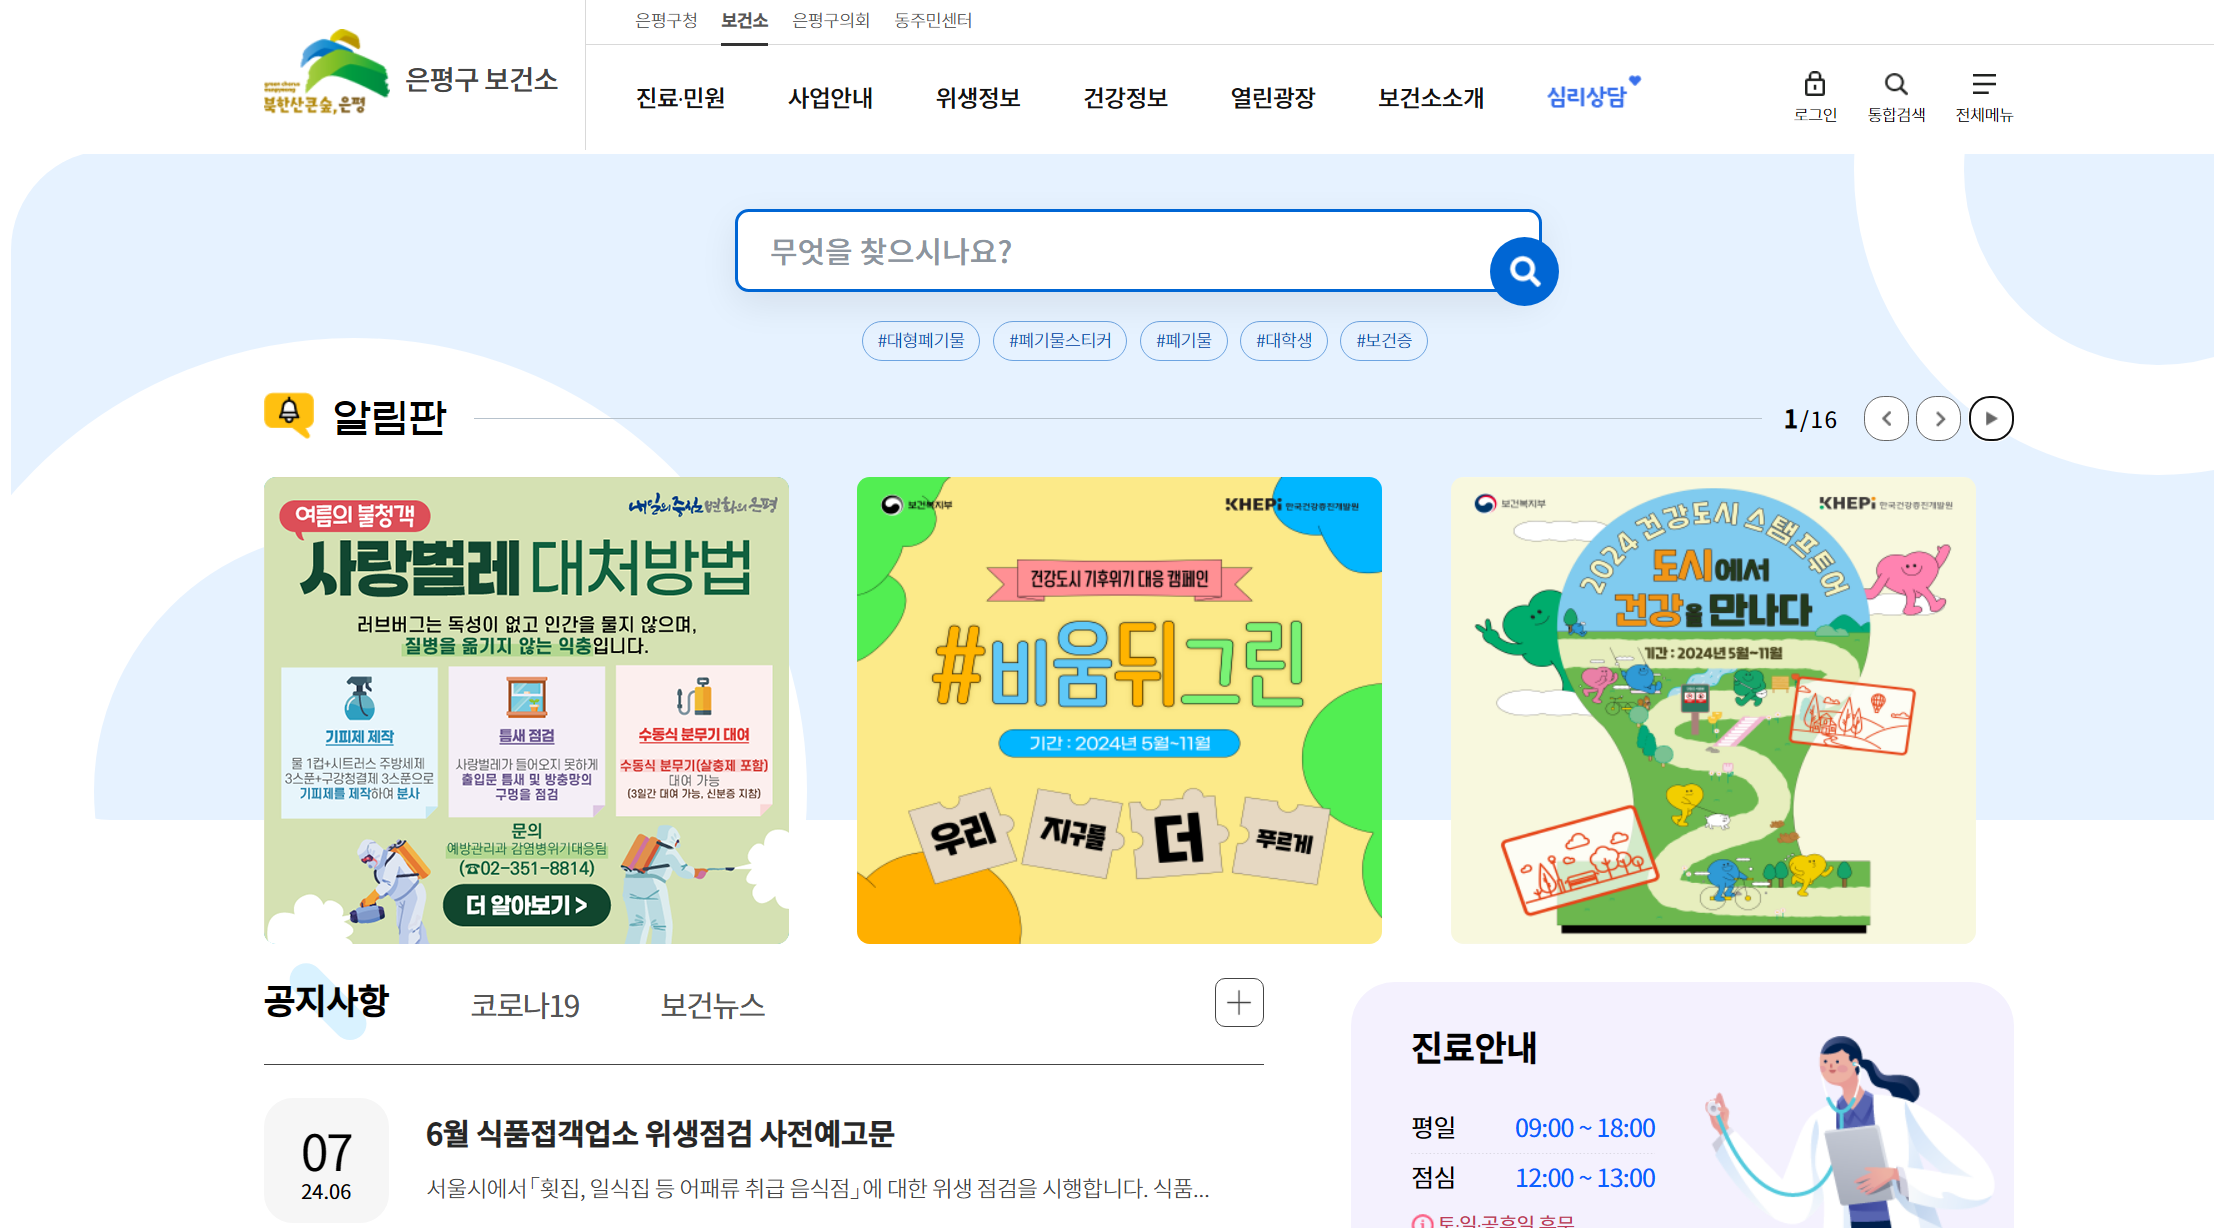Open the 건강정보 menu
This screenshot has height=1228, width=2214.
click(x=1126, y=97)
